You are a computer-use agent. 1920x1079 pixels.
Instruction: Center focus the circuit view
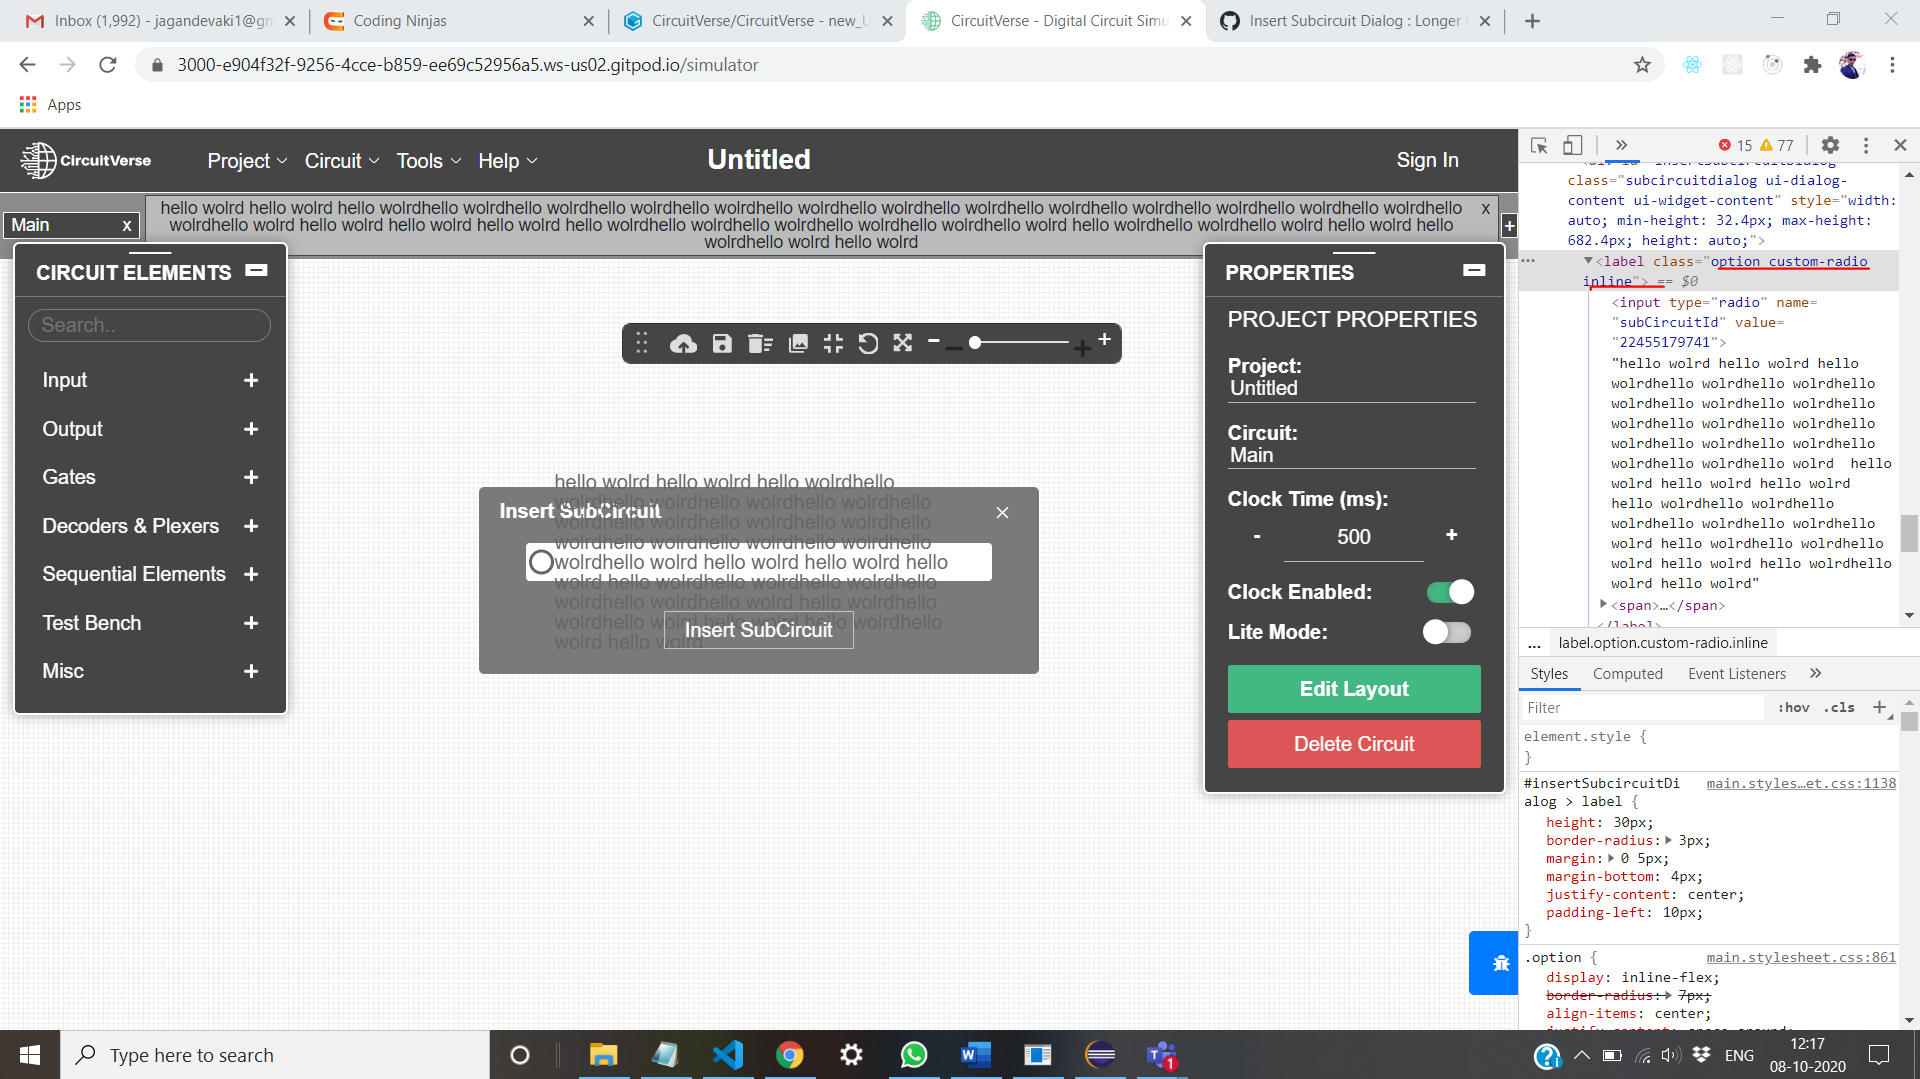click(833, 343)
